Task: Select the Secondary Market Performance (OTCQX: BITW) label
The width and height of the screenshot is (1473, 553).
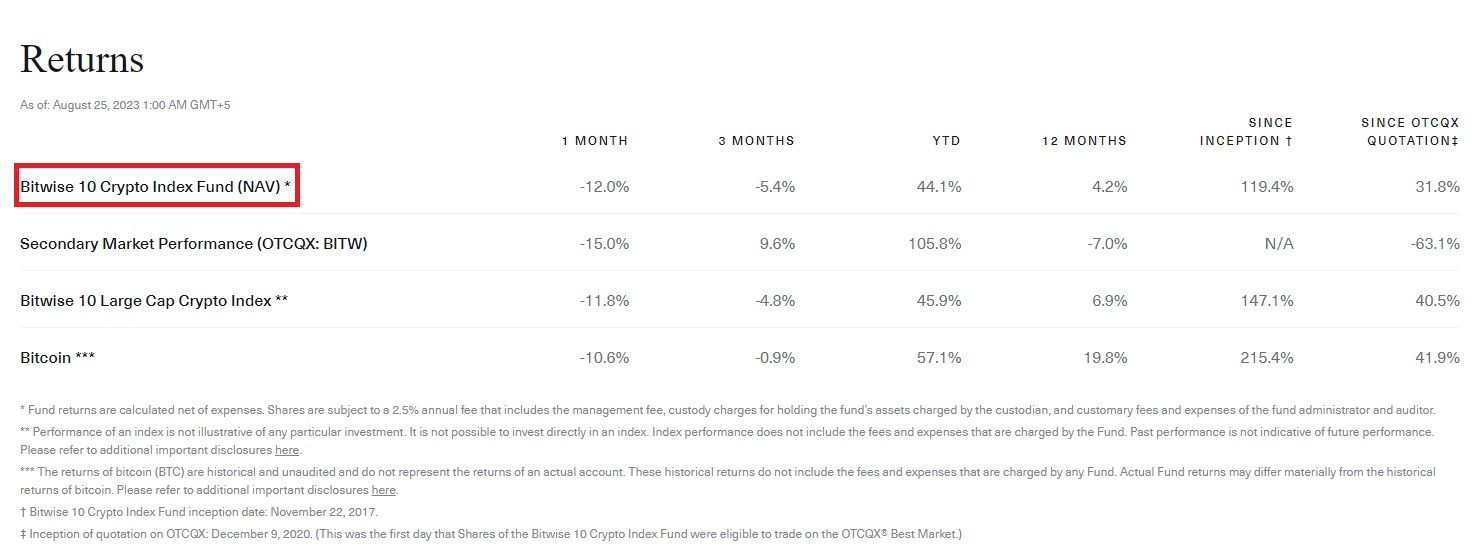Action: click(194, 243)
